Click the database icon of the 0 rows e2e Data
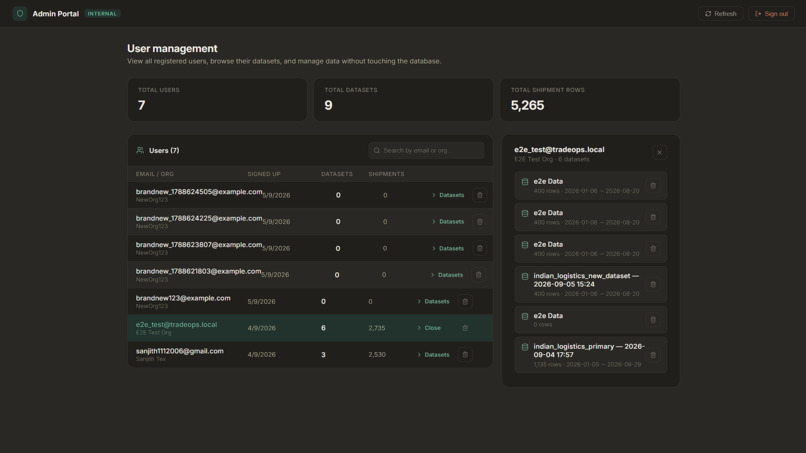 pyautogui.click(x=525, y=316)
